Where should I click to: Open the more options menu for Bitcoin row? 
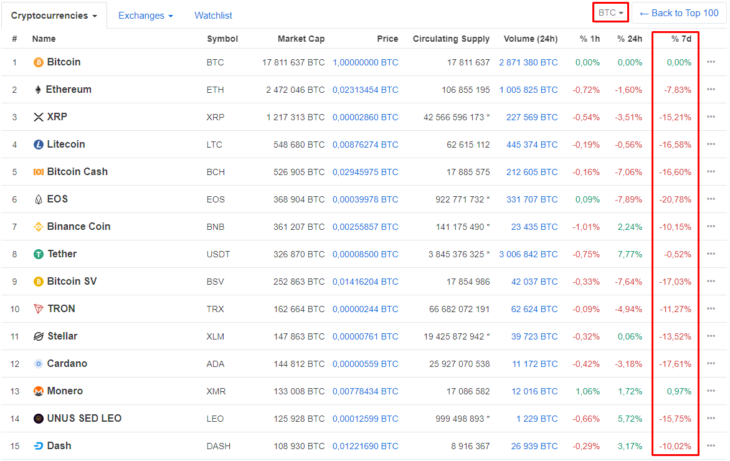(x=711, y=62)
